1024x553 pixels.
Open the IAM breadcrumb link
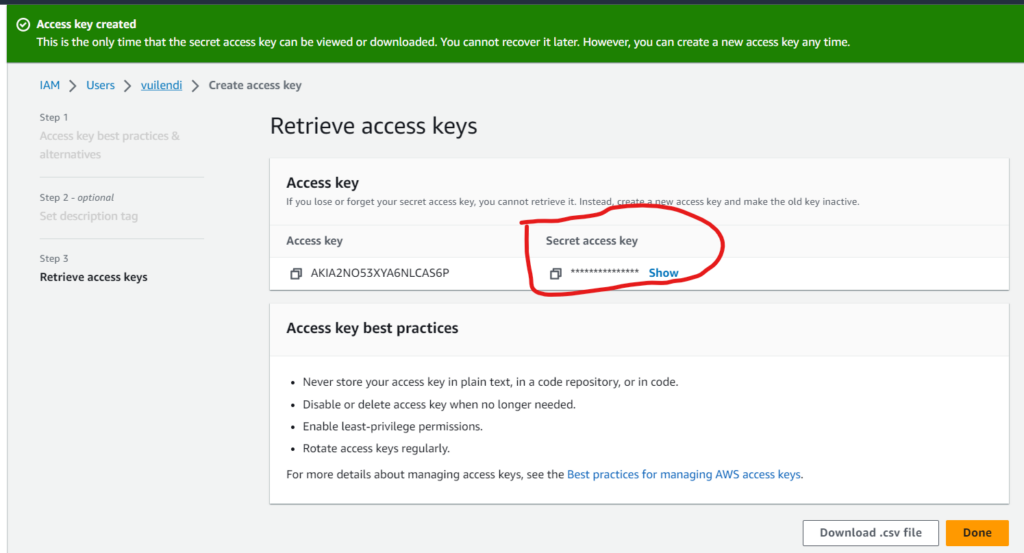[x=50, y=86]
